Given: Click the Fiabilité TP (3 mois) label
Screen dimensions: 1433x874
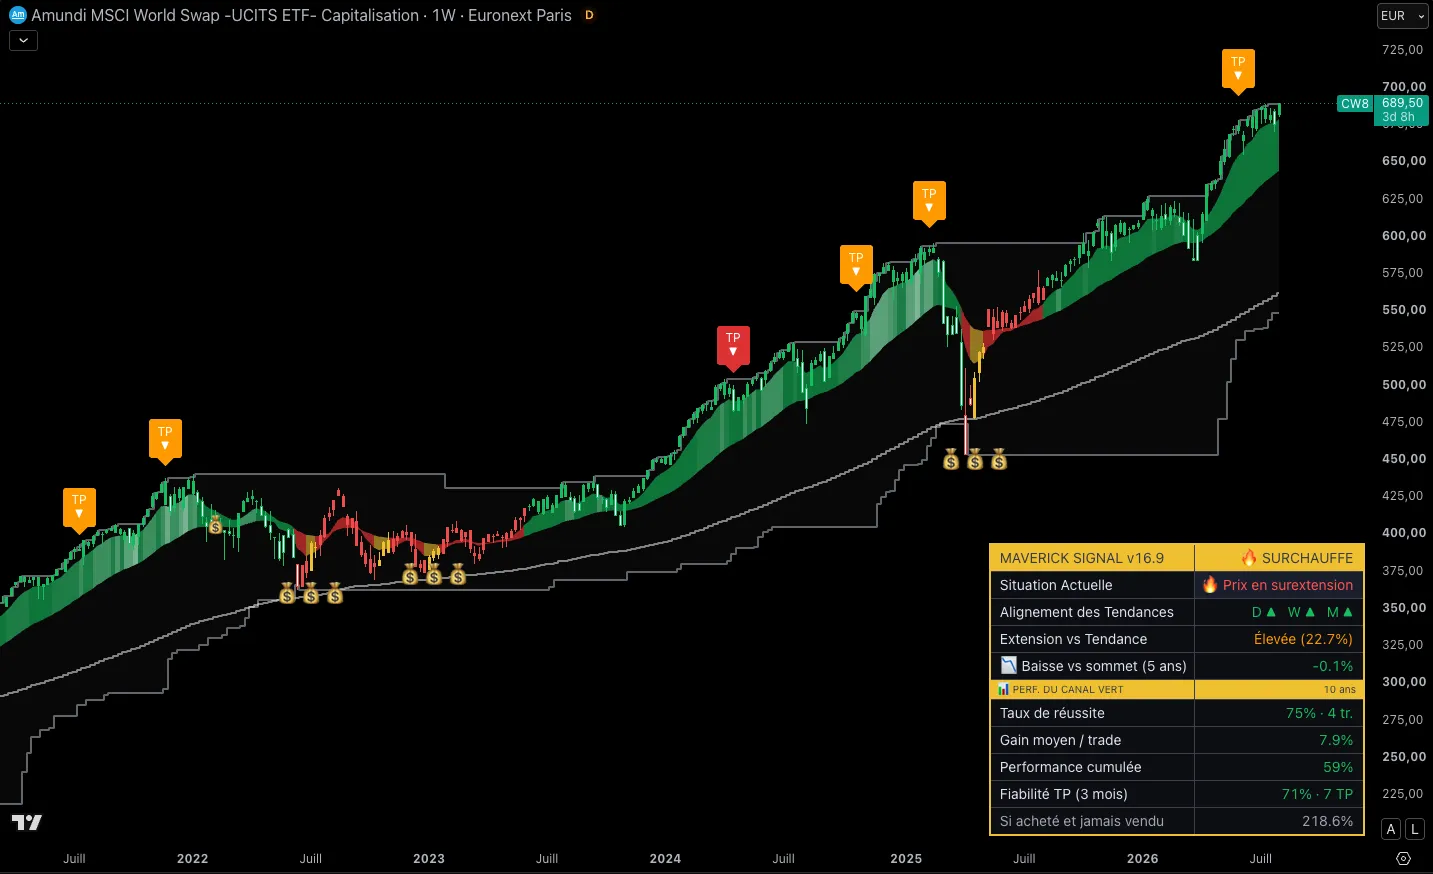Looking at the screenshot, I should tap(1063, 794).
